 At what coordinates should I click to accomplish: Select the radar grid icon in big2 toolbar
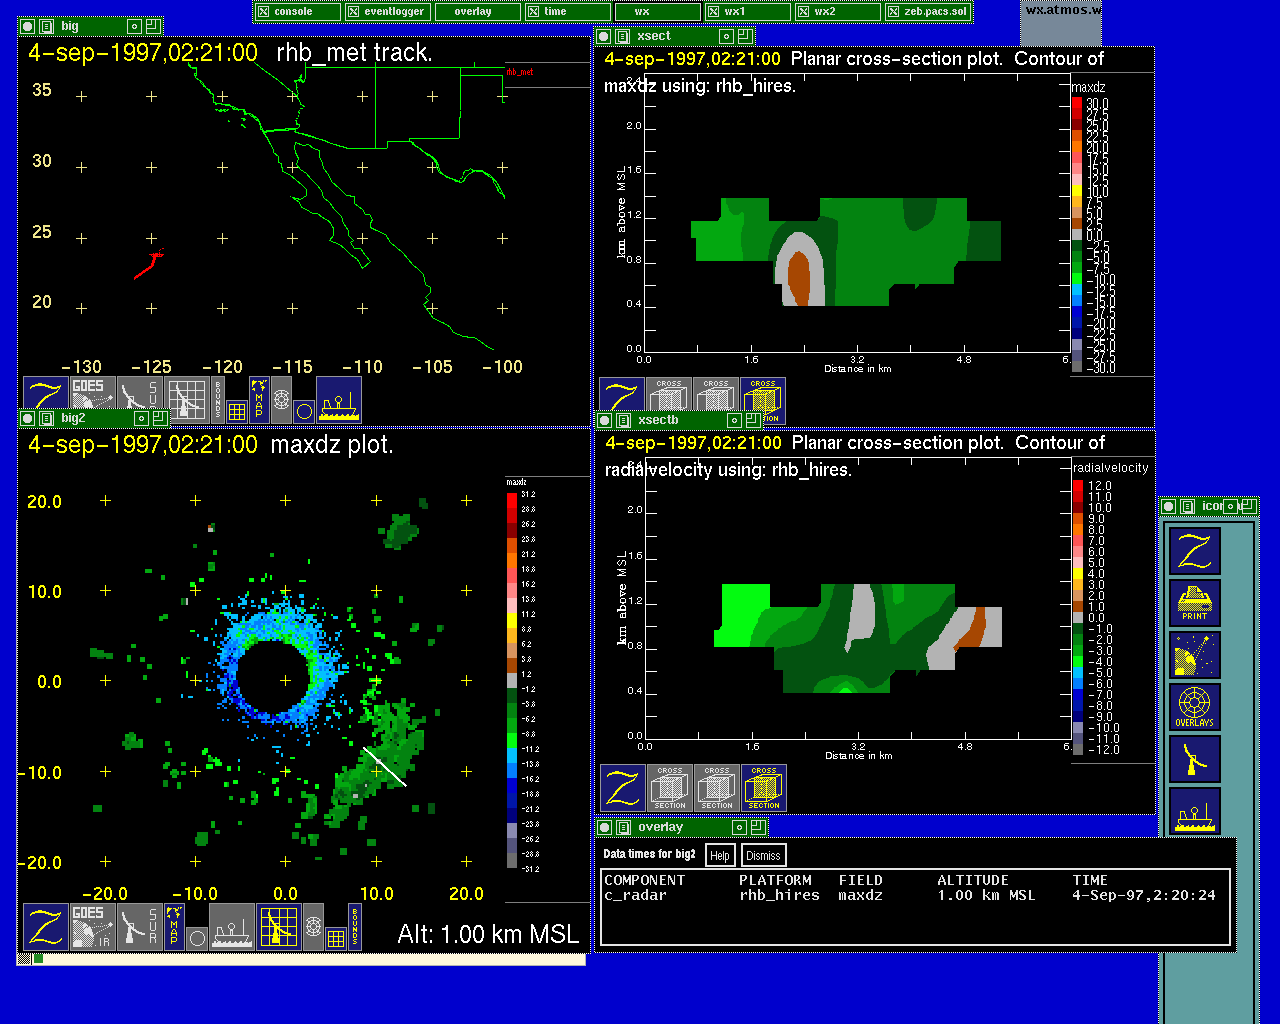(x=279, y=927)
